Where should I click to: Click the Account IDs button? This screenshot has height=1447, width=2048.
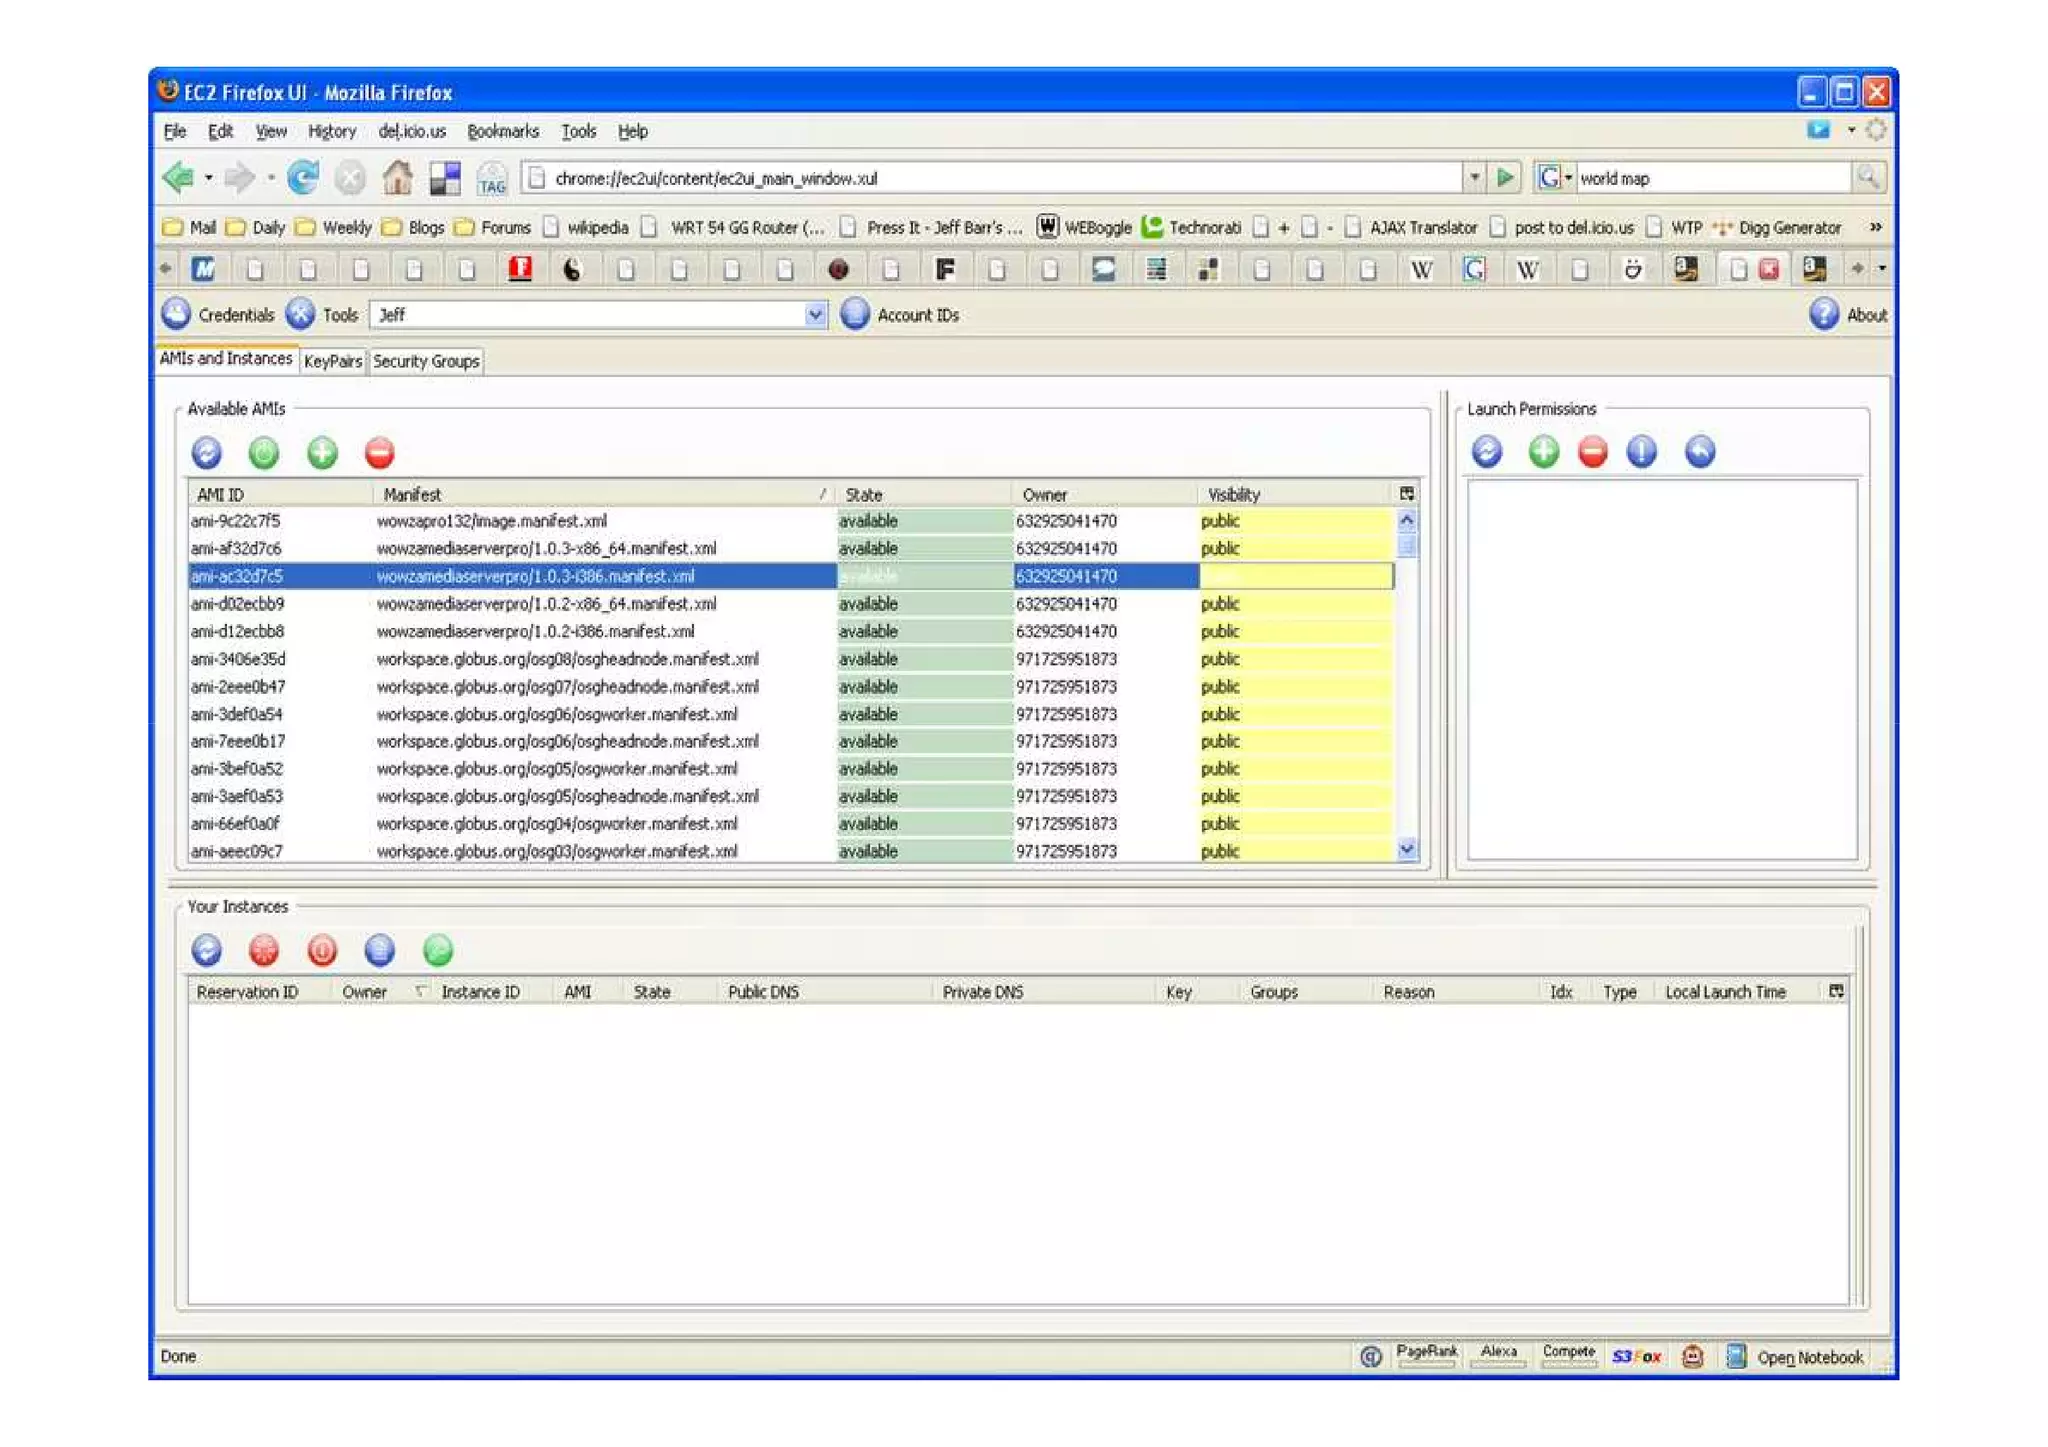pyautogui.click(x=900, y=315)
